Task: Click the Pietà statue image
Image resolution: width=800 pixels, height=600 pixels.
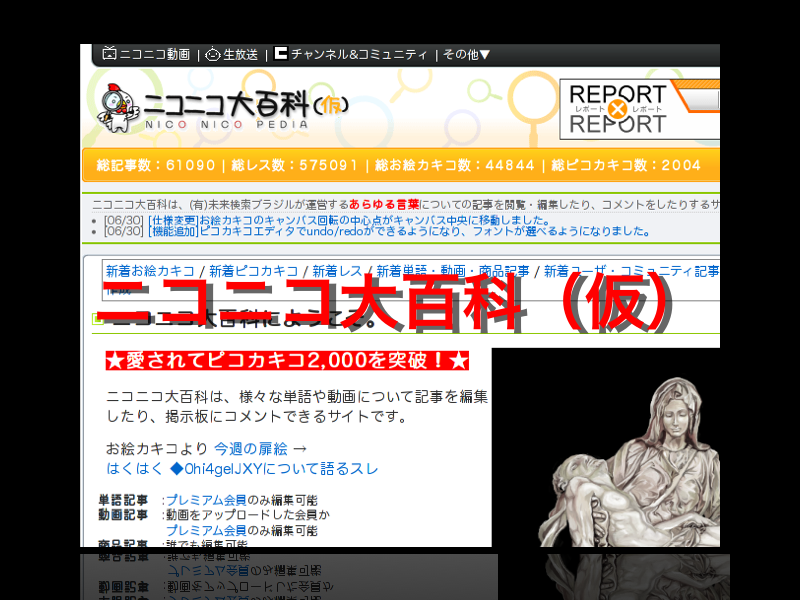Action: tap(630, 462)
